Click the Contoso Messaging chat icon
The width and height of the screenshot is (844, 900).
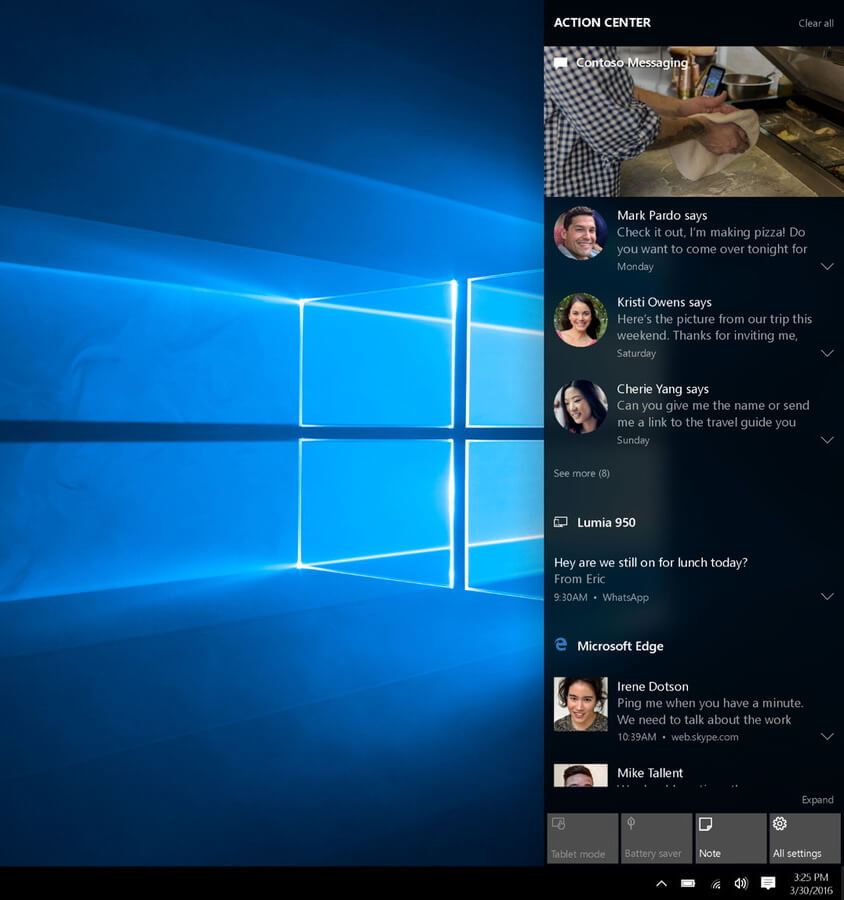click(x=561, y=63)
